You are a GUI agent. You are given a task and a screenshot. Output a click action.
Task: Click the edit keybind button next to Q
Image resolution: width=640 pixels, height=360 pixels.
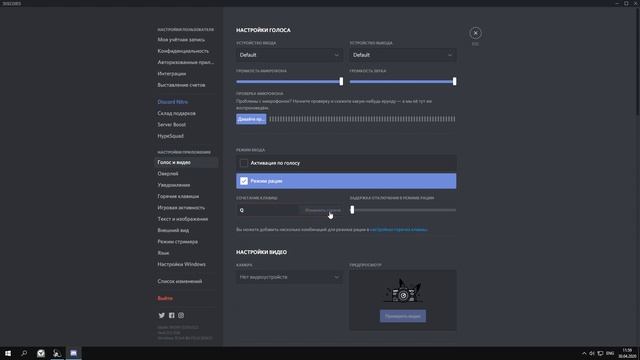(x=322, y=210)
